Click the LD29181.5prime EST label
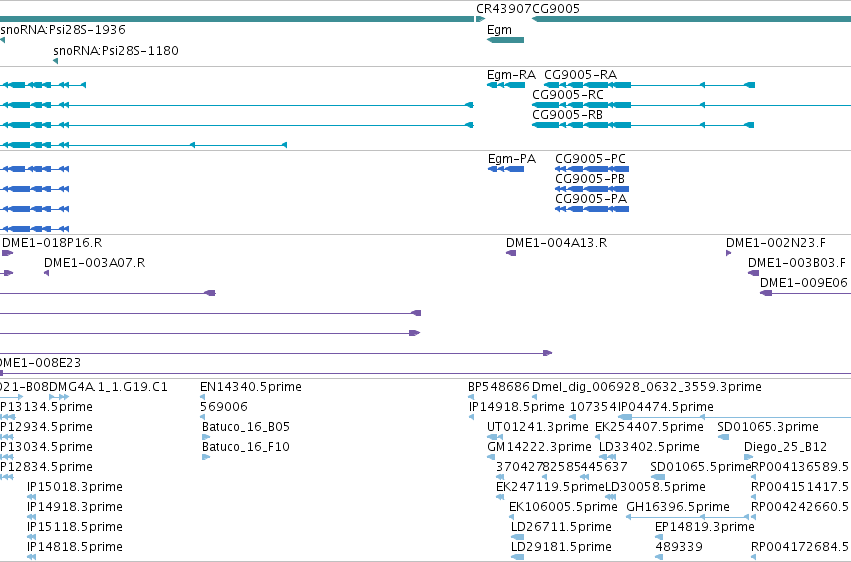 tap(561, 546)
